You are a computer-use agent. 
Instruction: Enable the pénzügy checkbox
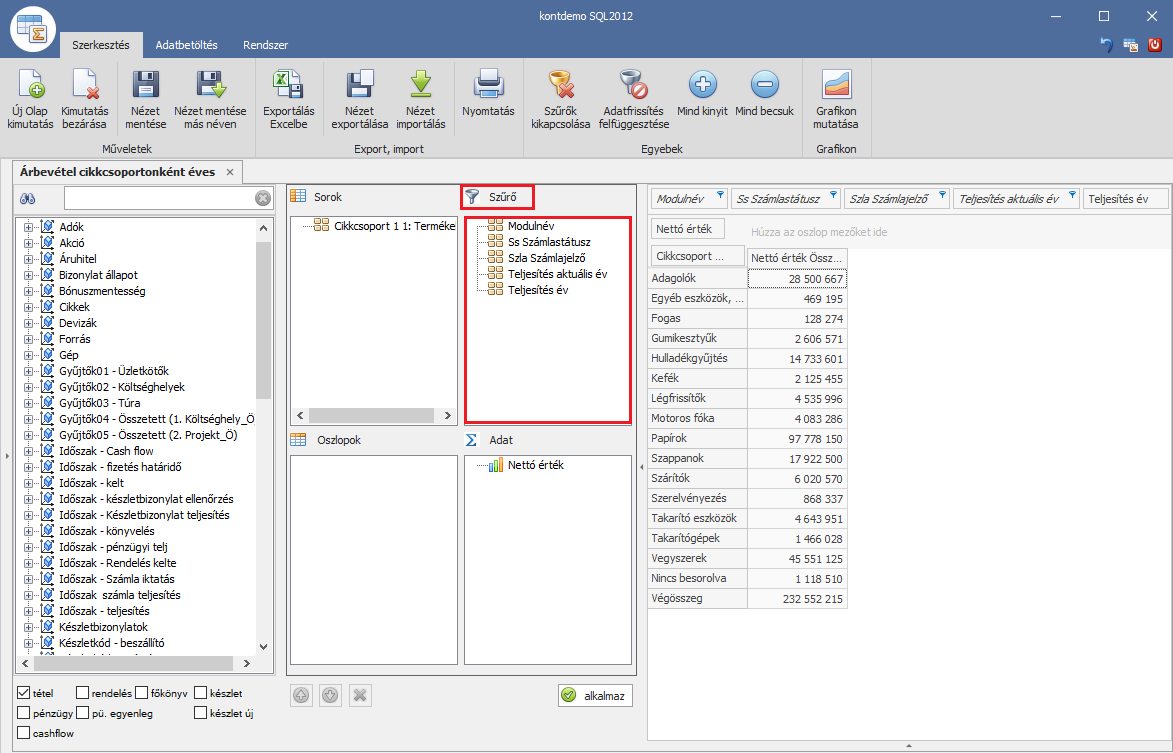click(23, 713)
